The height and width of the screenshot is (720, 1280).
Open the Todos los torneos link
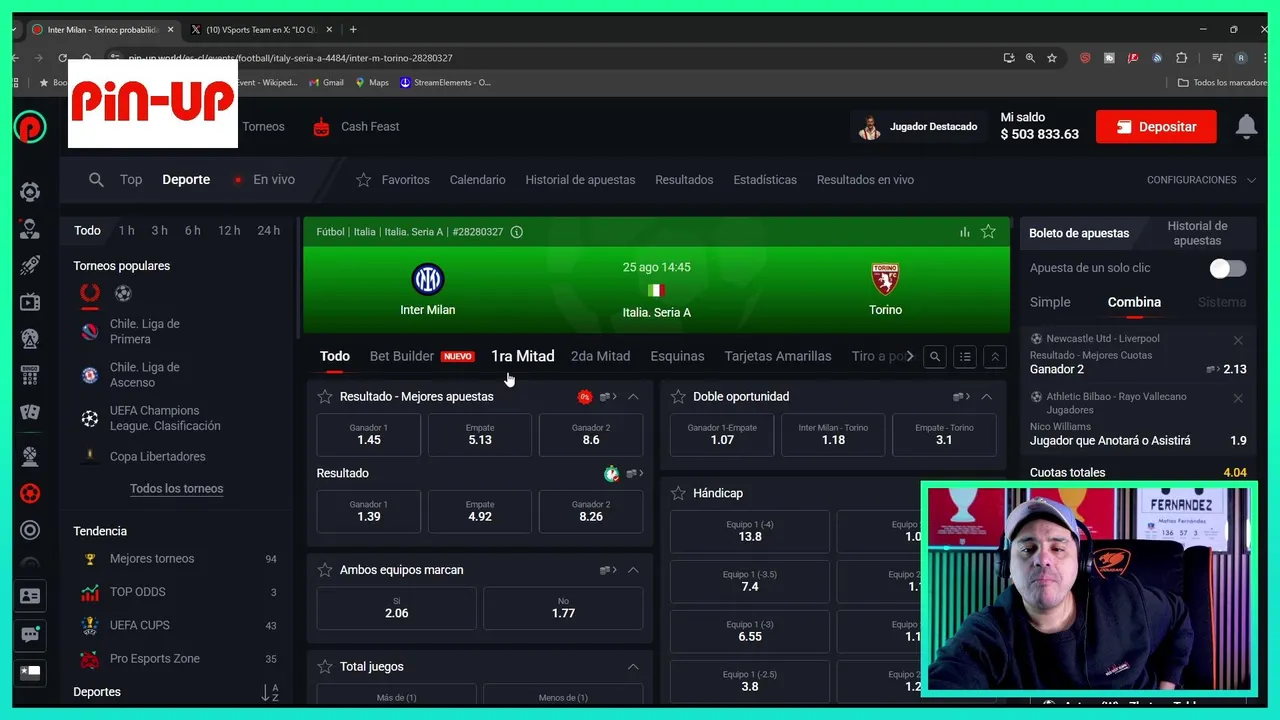click(176, 489)
